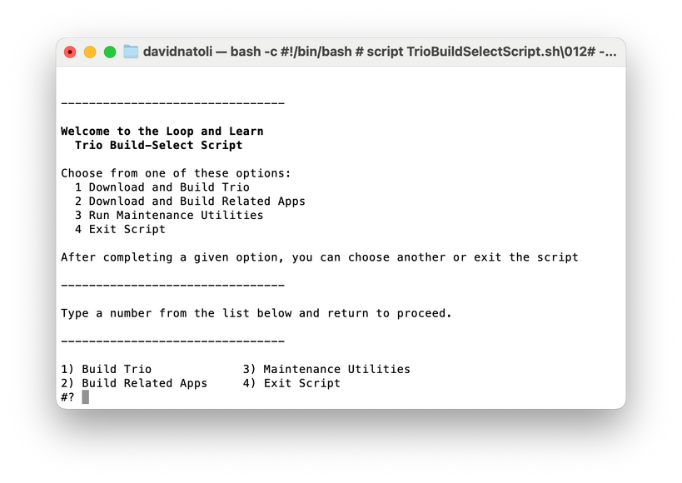Click the 'After completing a given option' sentence
The height and width of the screenshot is (483, 682).
pyautogui.click(x=319, y=257)
